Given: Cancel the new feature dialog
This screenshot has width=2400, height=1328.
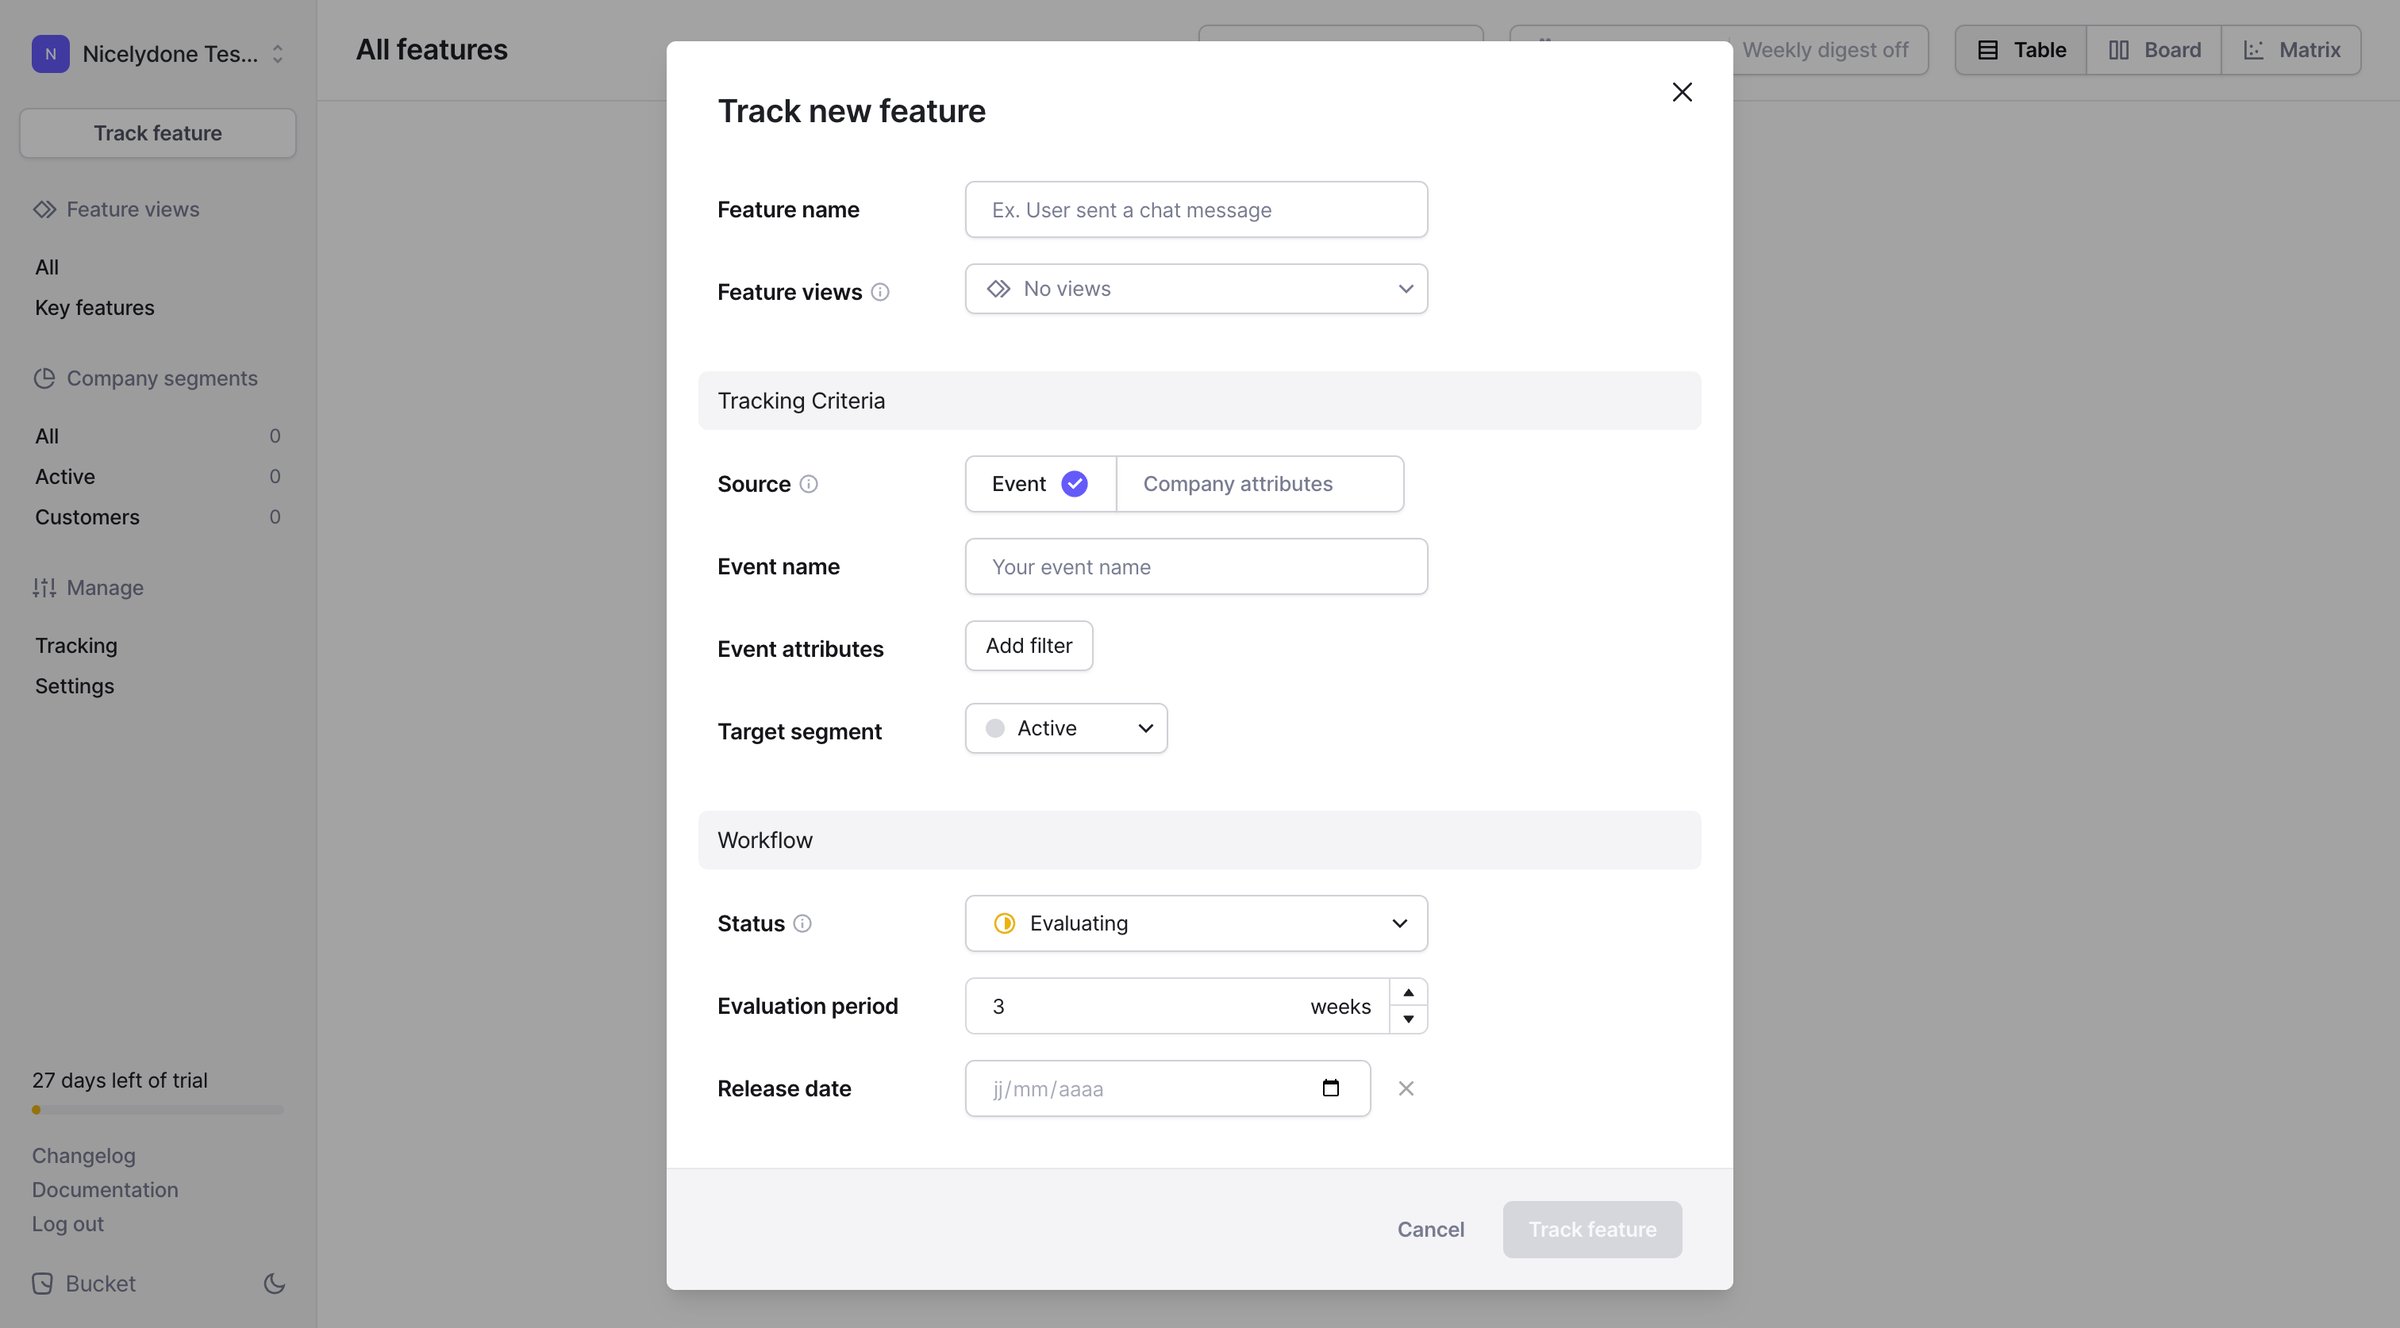Looking at the screenshot, I should (1430, 1229).
